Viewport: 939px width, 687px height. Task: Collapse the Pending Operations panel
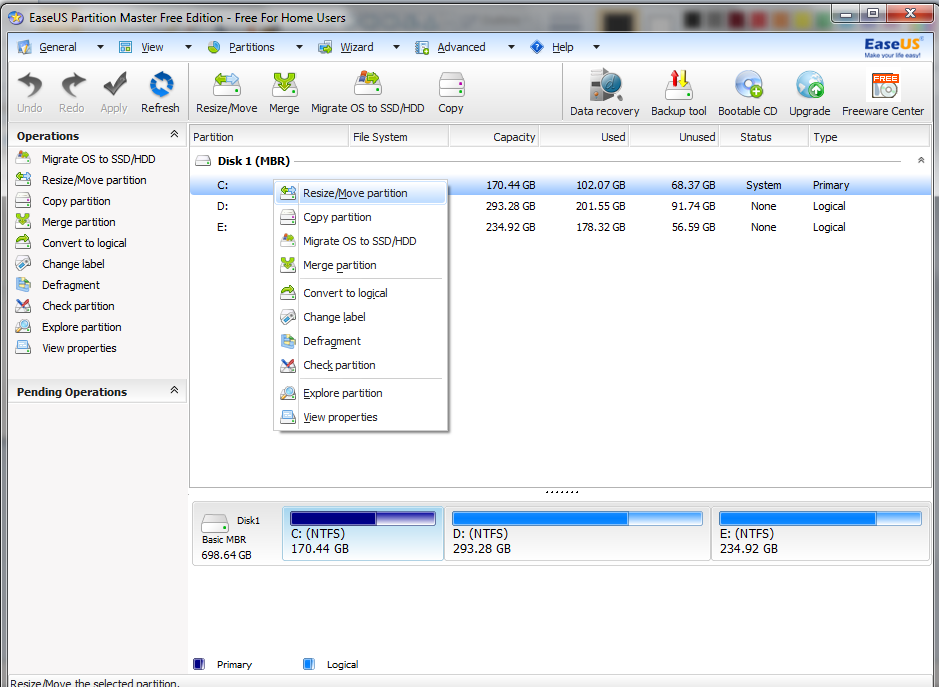(174, 390)
